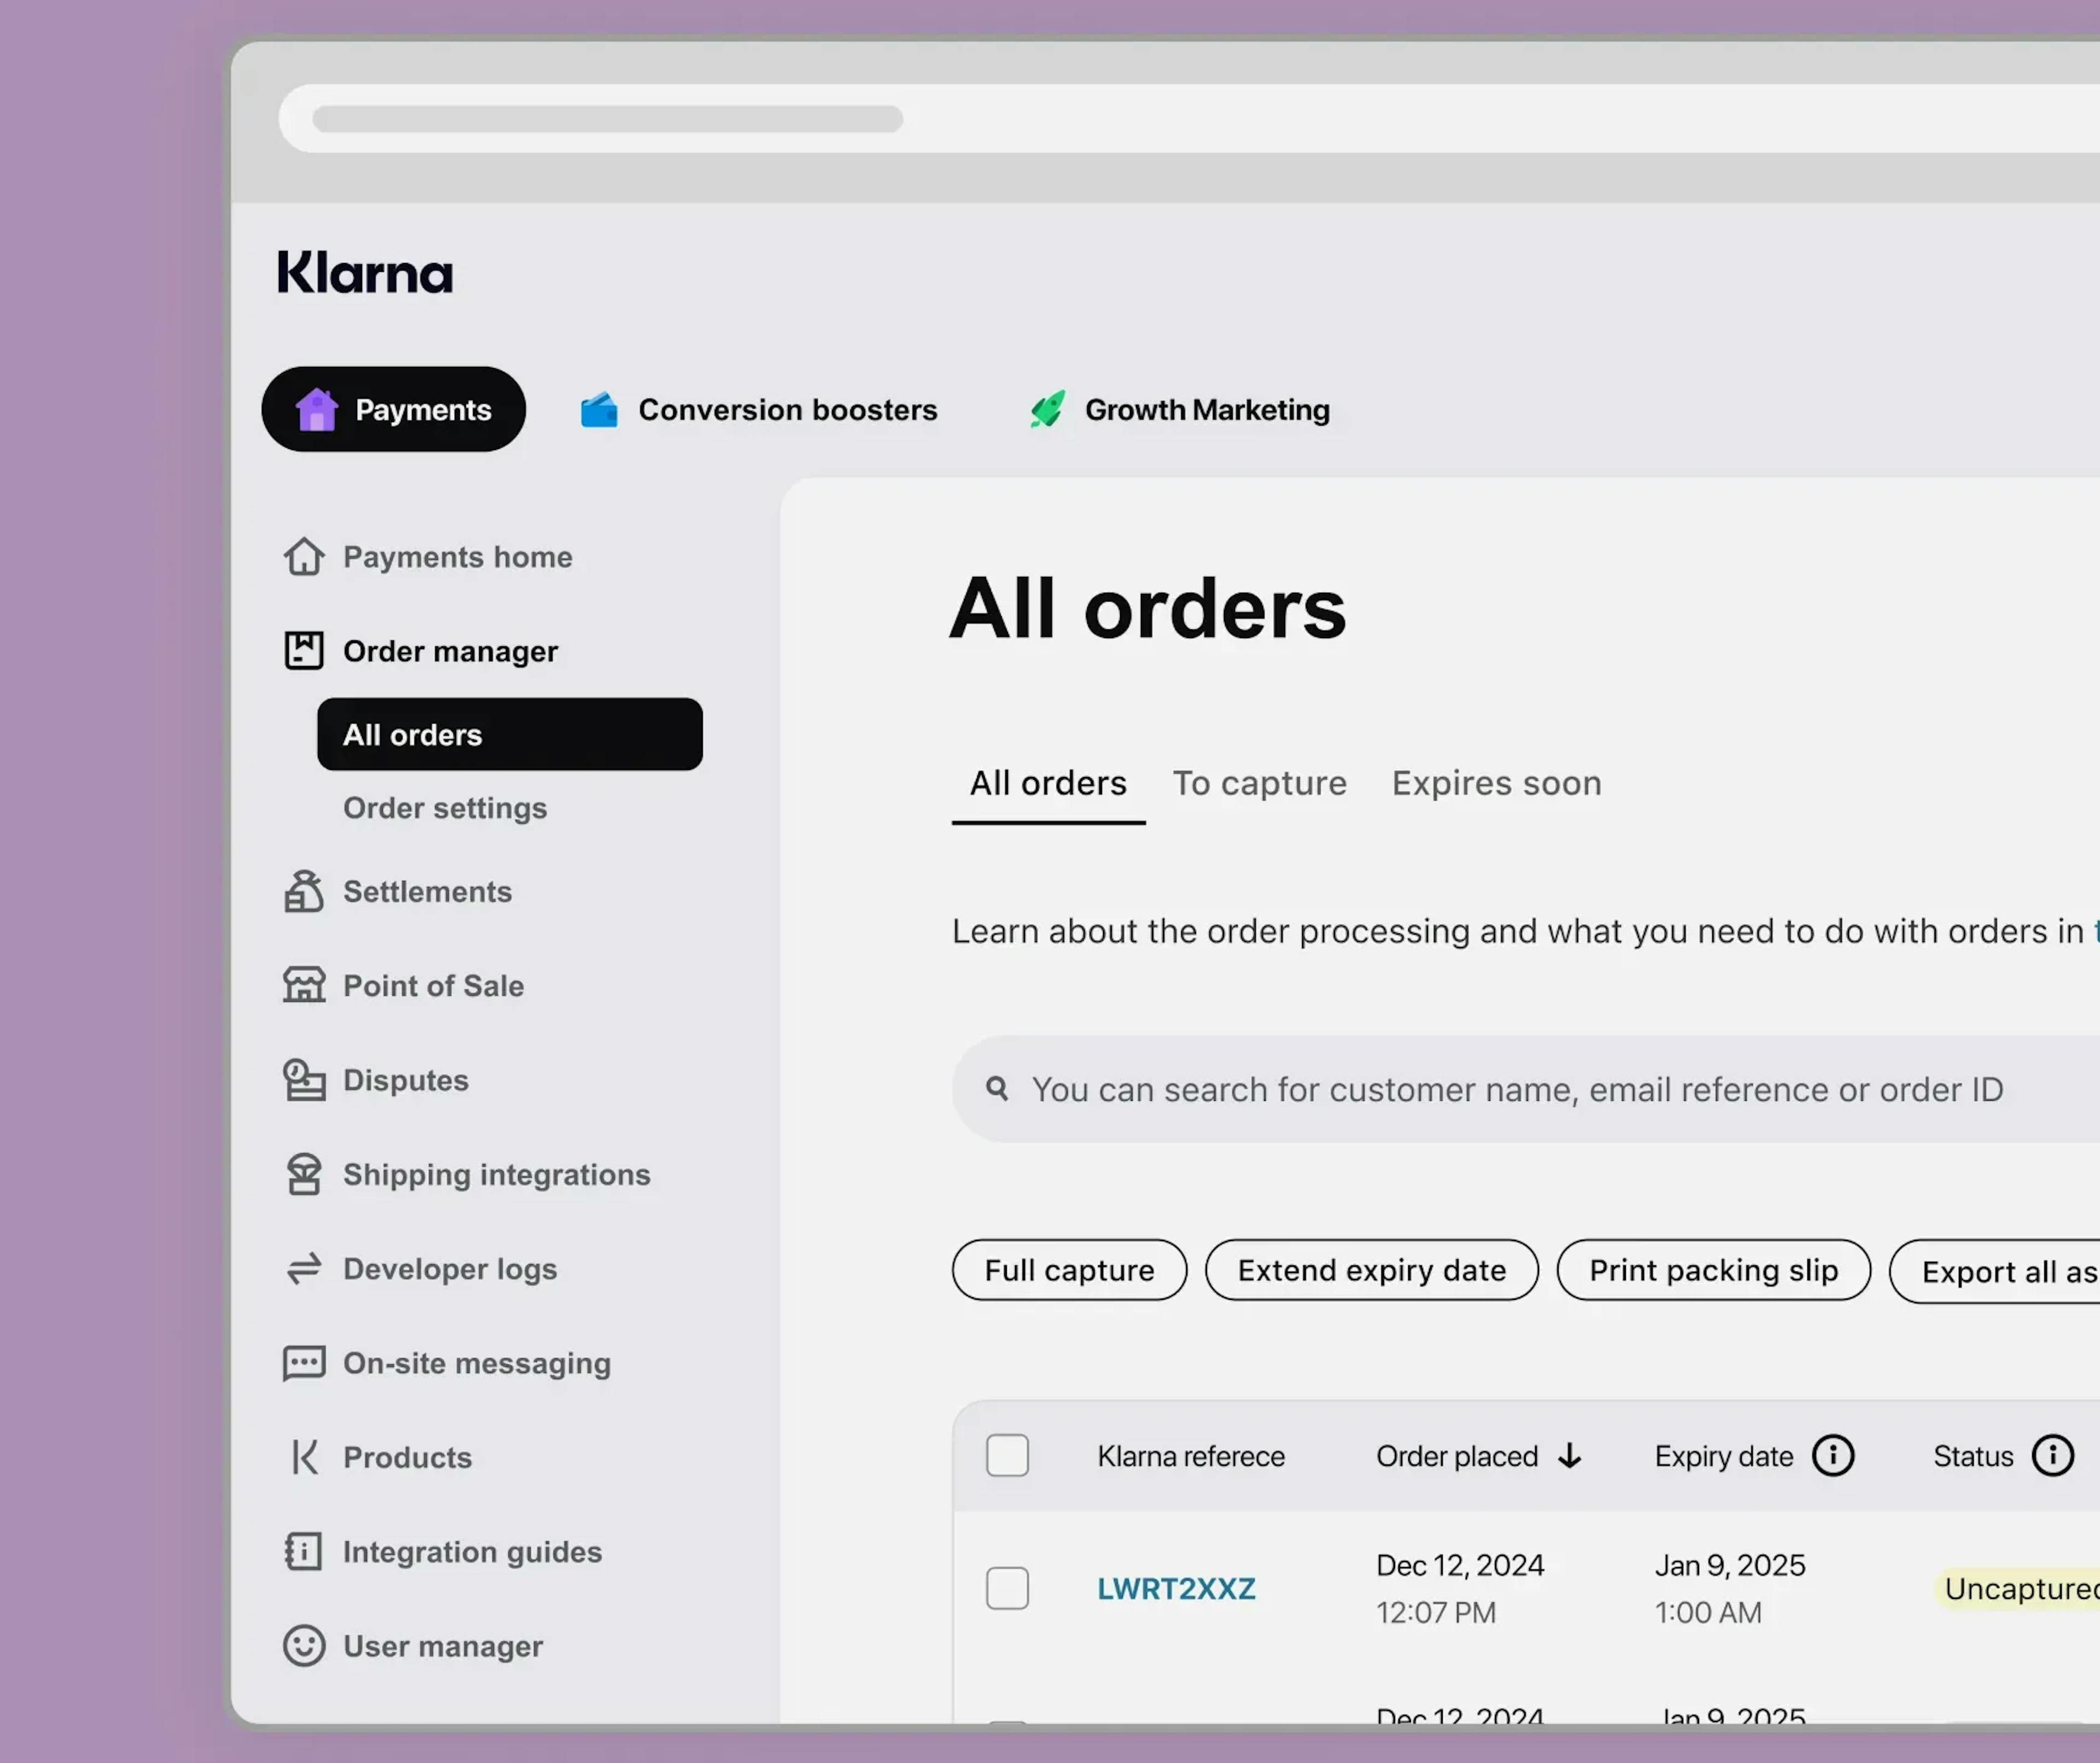Click the browser address bar
The height and width of the screenshot is (1763, 2100).
click(x=1189, y=118)
